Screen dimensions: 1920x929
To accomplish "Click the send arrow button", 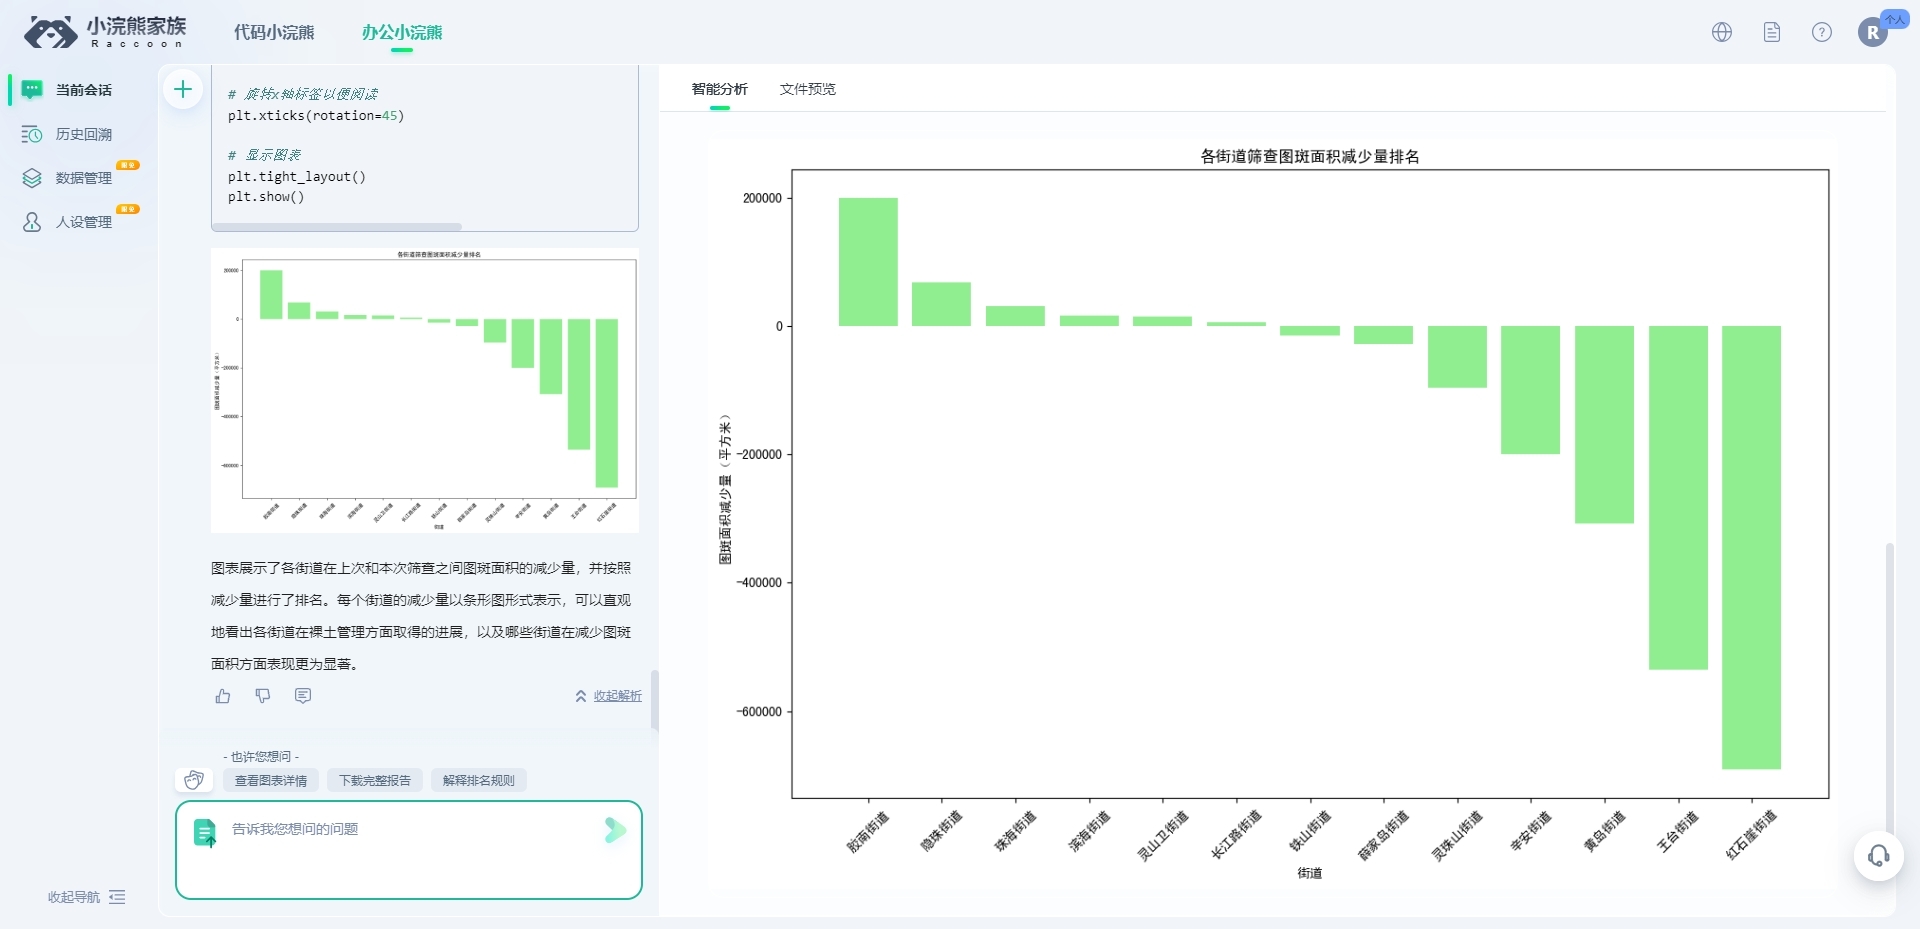I will (x=615, y=830).
